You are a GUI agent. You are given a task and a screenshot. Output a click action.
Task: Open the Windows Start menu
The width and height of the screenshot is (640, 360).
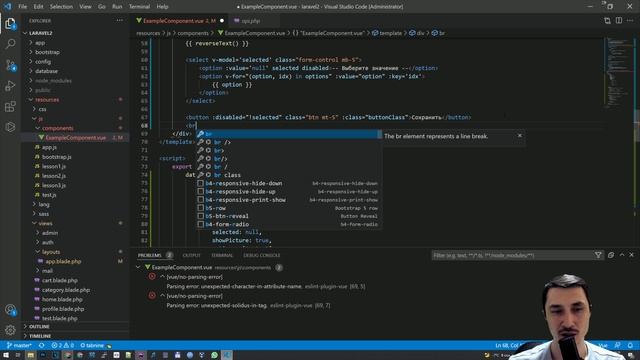6,355
